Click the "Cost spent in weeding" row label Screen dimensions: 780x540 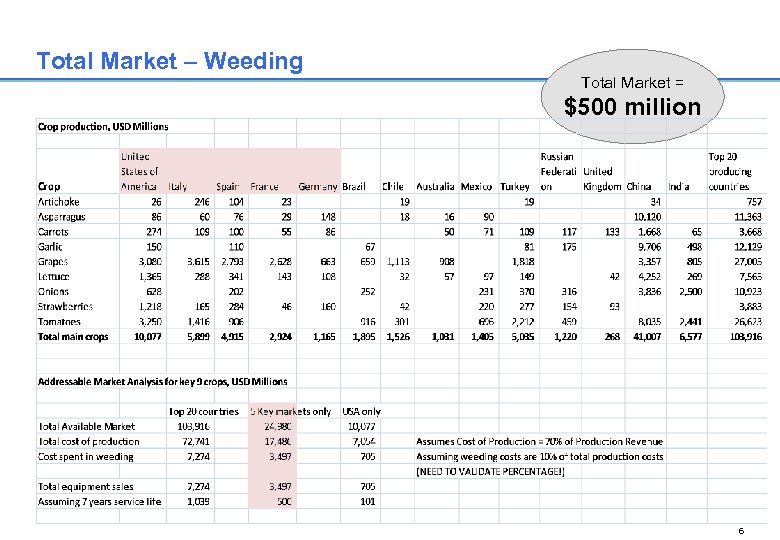coord(85,456)
